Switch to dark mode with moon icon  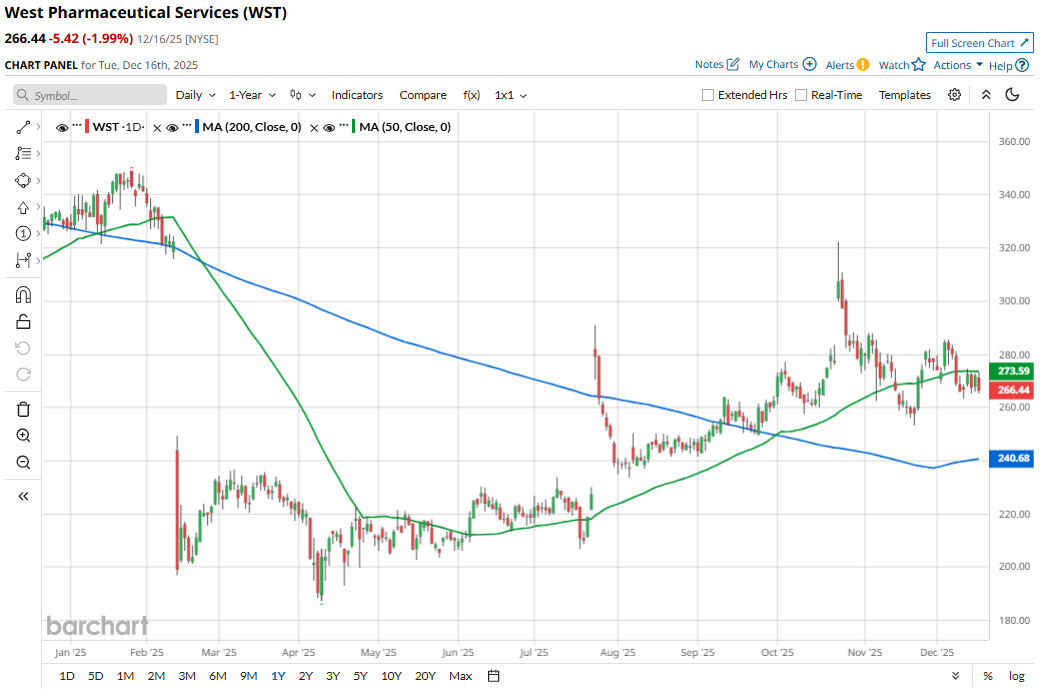click(1012, 95)
